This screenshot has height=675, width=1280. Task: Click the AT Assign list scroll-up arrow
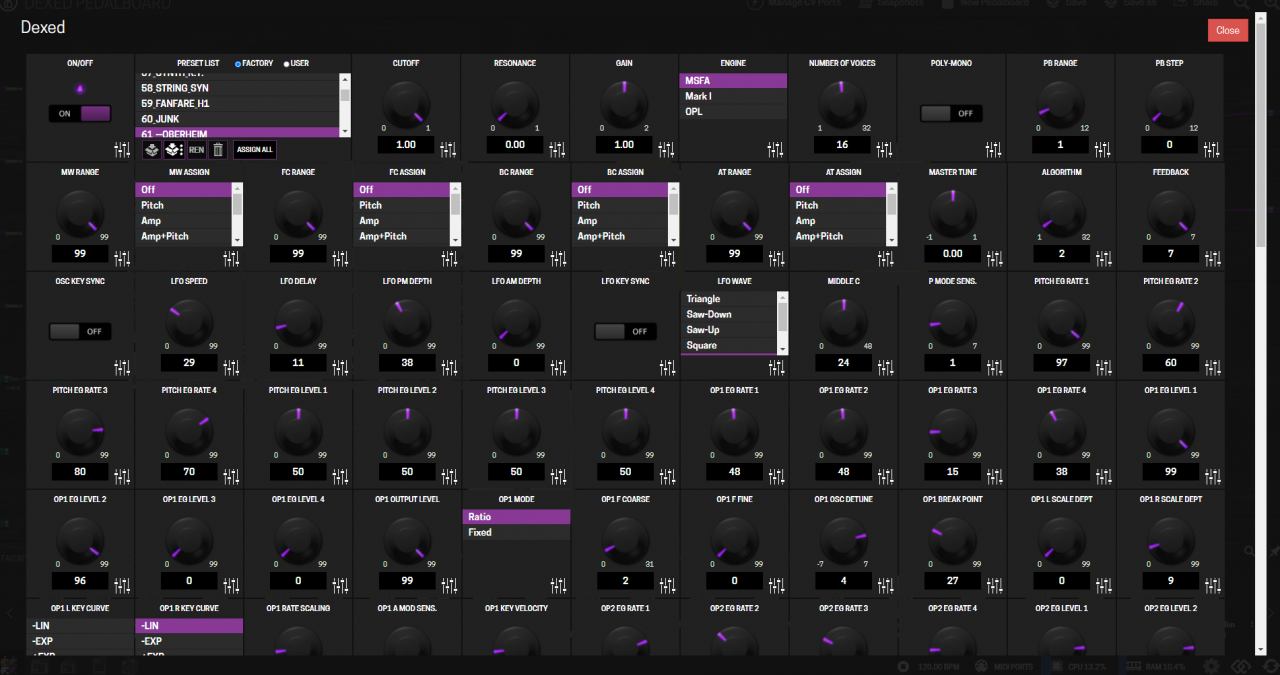[891, 187]
